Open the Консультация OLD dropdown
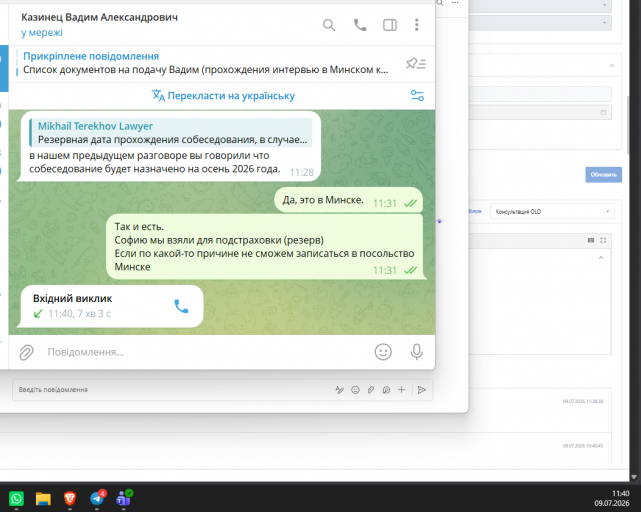 click(x=552, y=211)
